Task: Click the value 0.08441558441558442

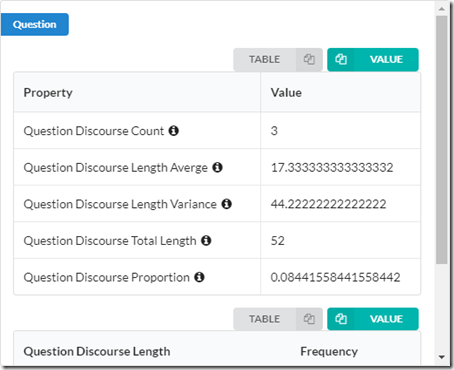Action: (335, 277)
